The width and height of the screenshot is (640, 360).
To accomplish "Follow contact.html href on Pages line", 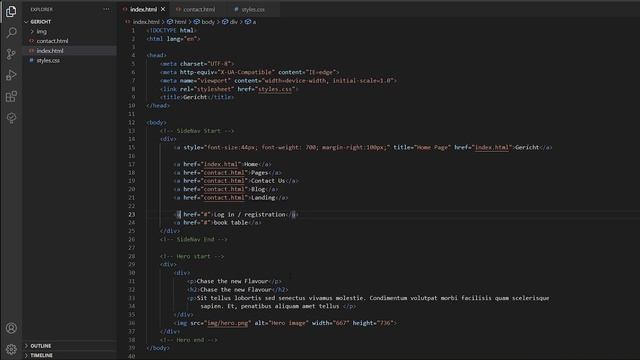I will click(224, 173).
